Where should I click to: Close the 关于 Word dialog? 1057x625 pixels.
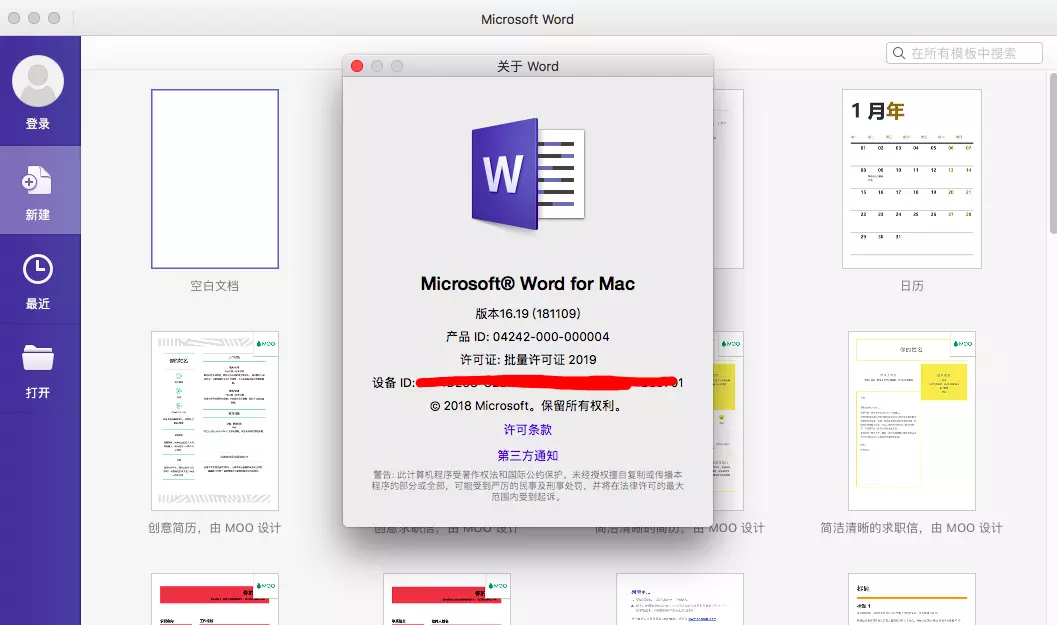tap(357, 66)
